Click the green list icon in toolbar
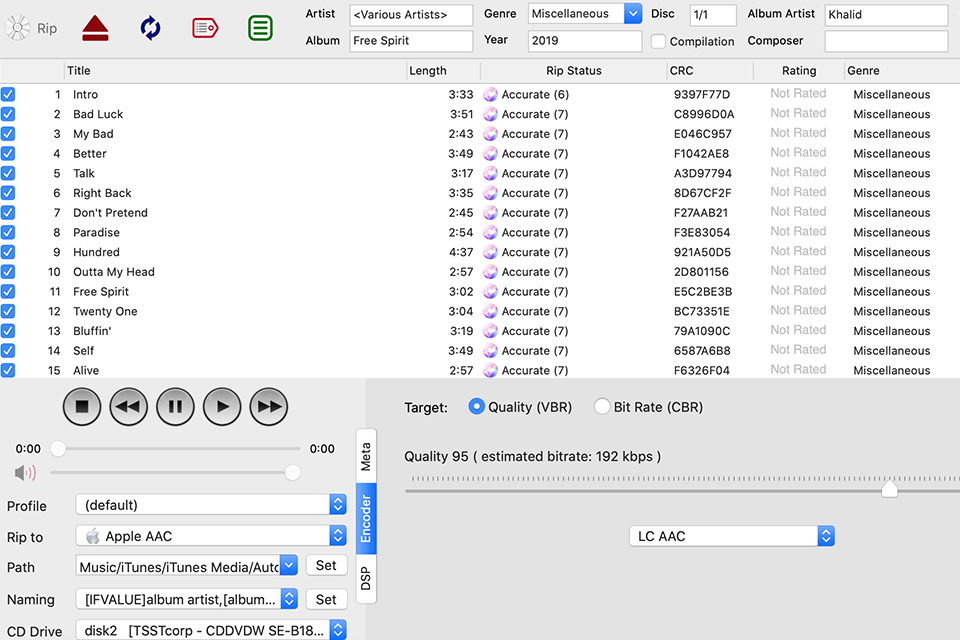Screen dimensions: 960x640 click(260, 28)
